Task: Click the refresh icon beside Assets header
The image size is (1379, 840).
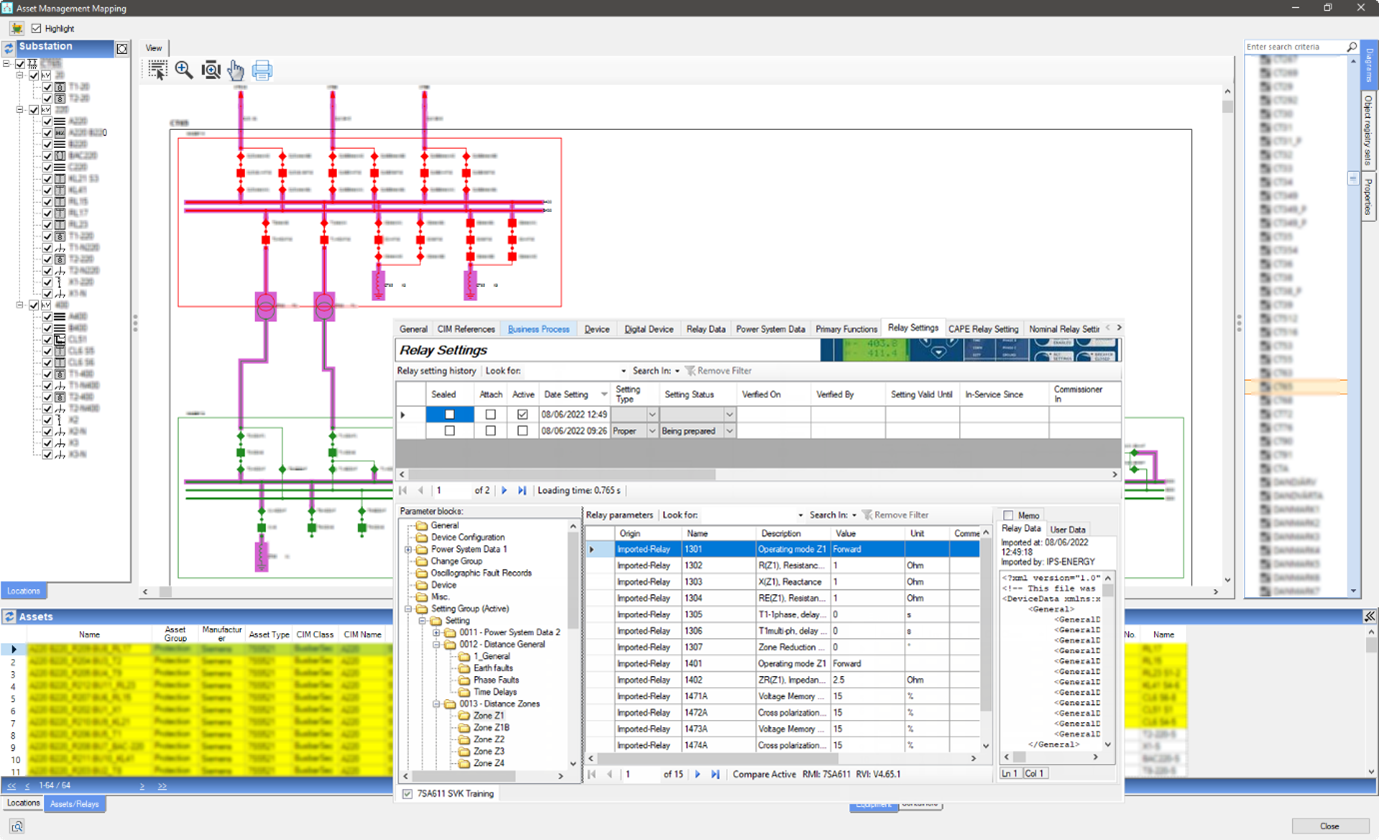Action: click(9, 617)
